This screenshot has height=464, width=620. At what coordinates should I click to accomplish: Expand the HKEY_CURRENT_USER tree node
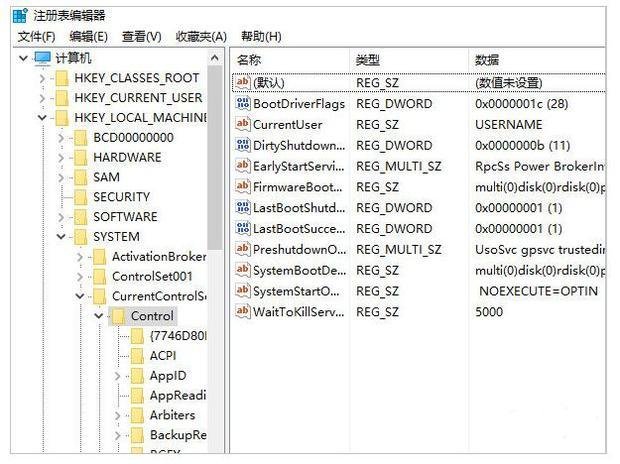pos(42,98)
